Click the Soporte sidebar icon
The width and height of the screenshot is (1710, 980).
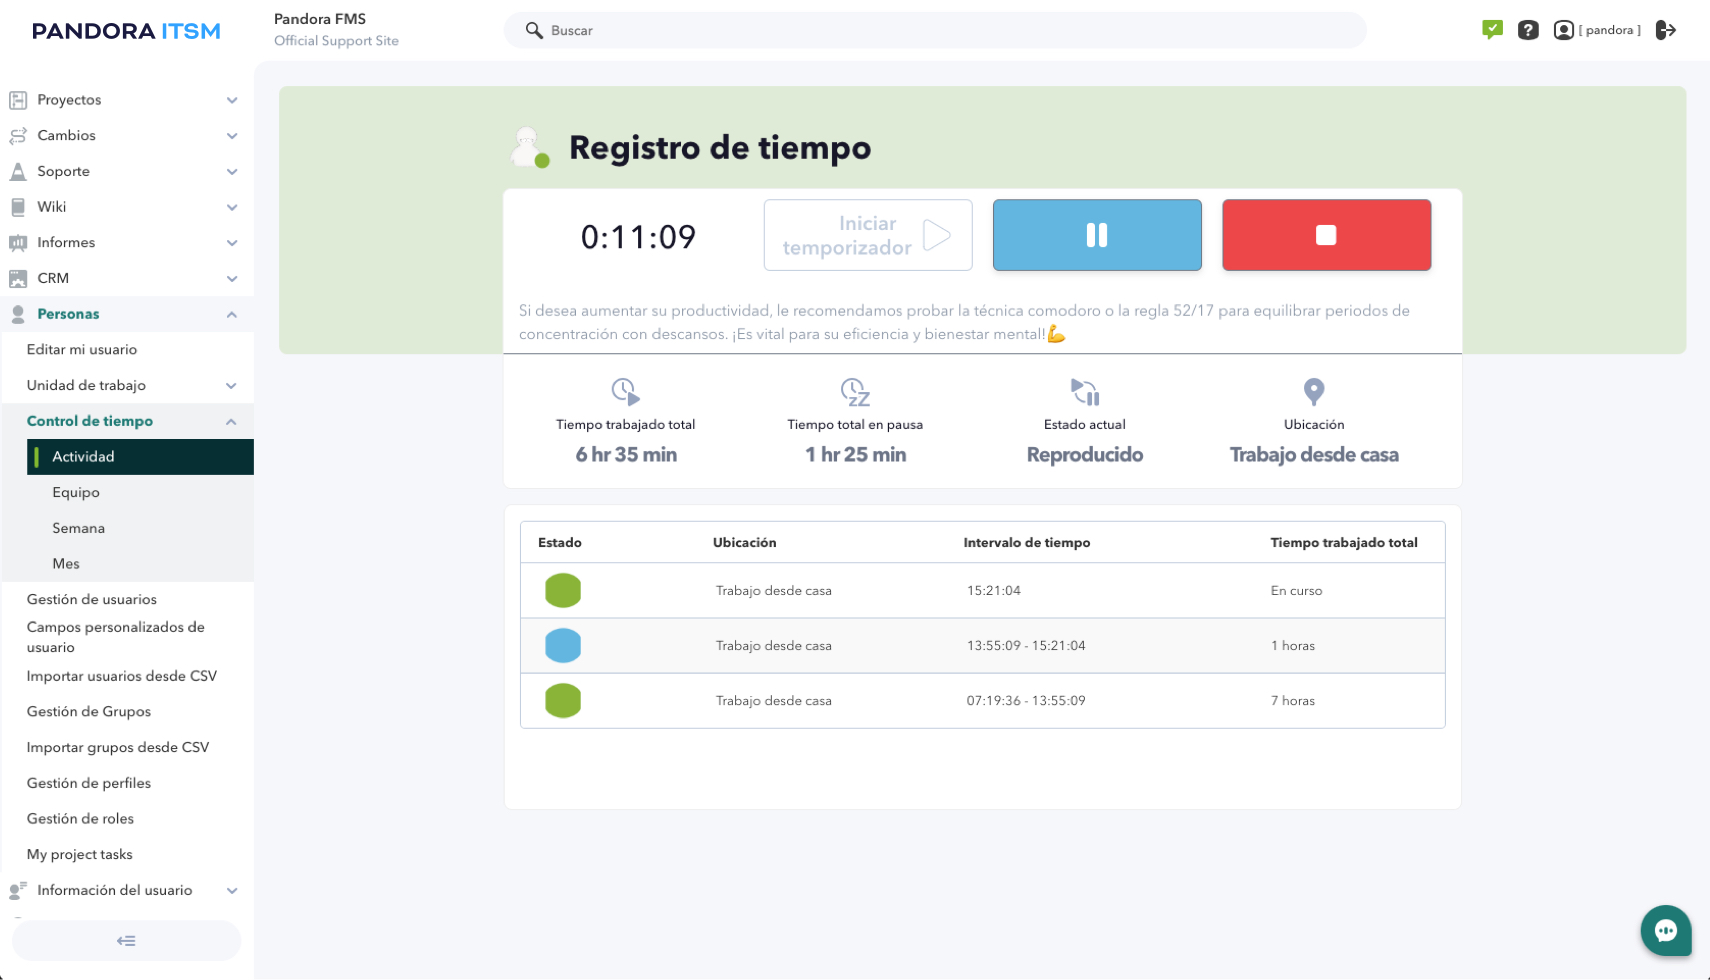click(x=18, y=171)
